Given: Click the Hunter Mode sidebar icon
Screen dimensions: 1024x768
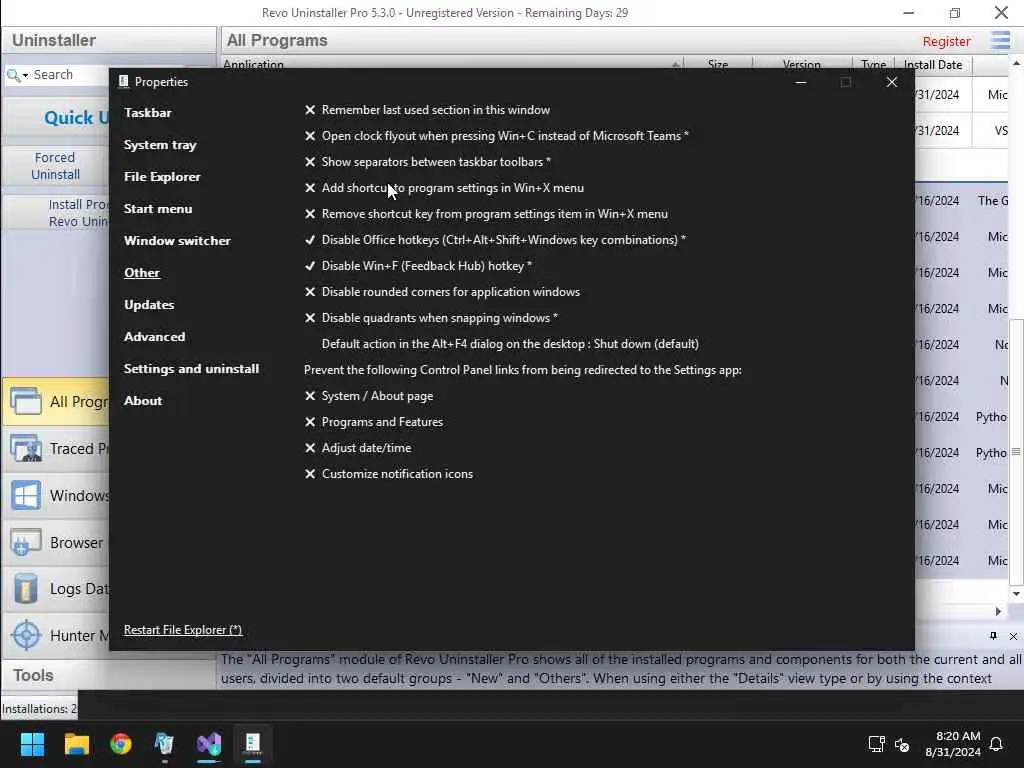Looking at the screenshot, I should 26,635.
